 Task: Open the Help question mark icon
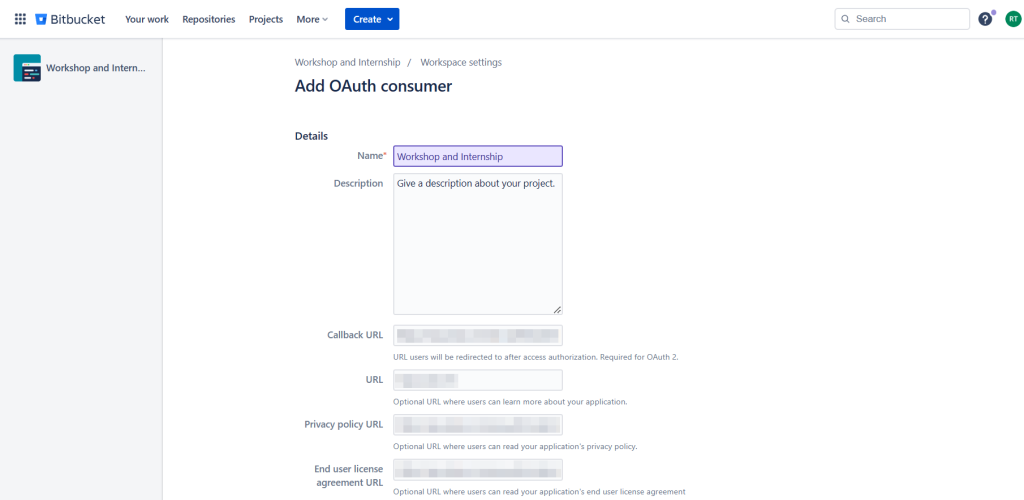985,19
